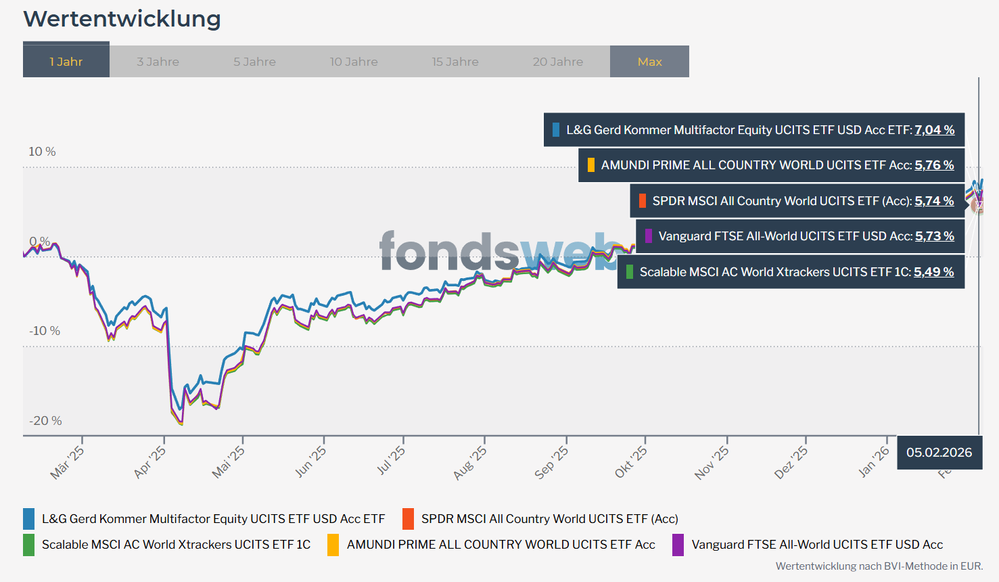Click green color marker in Scalable tooltip
999x582 pixels.
click(629, 272)
